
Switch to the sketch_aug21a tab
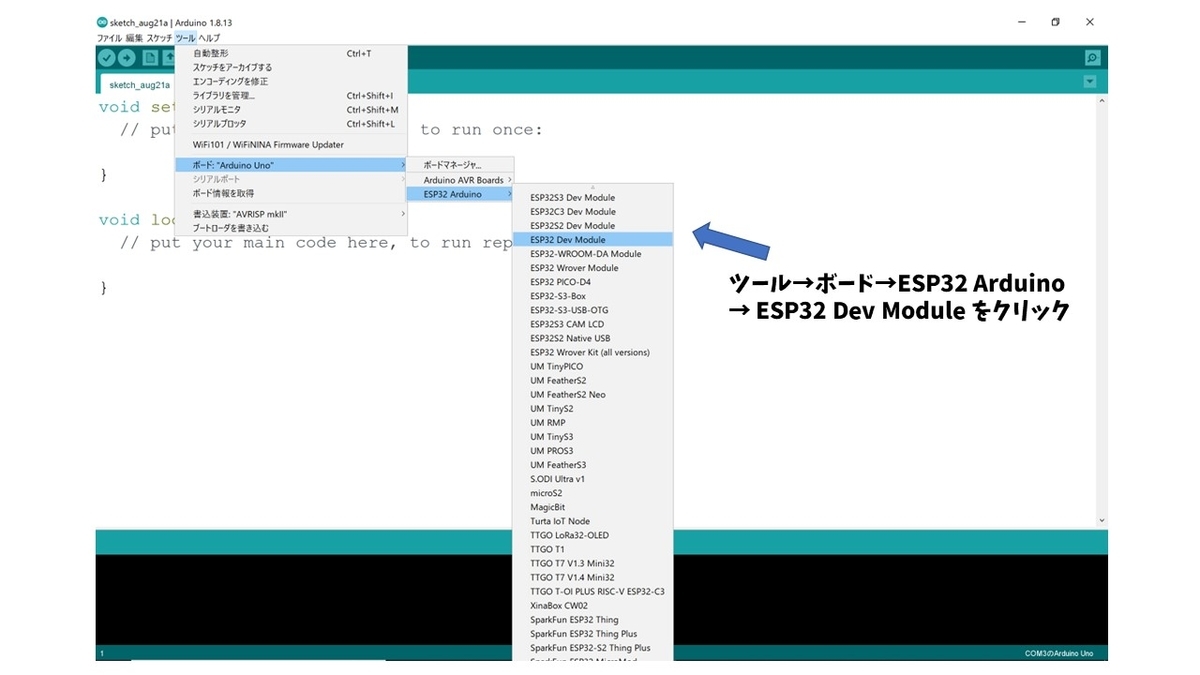(x=138, y=85)
